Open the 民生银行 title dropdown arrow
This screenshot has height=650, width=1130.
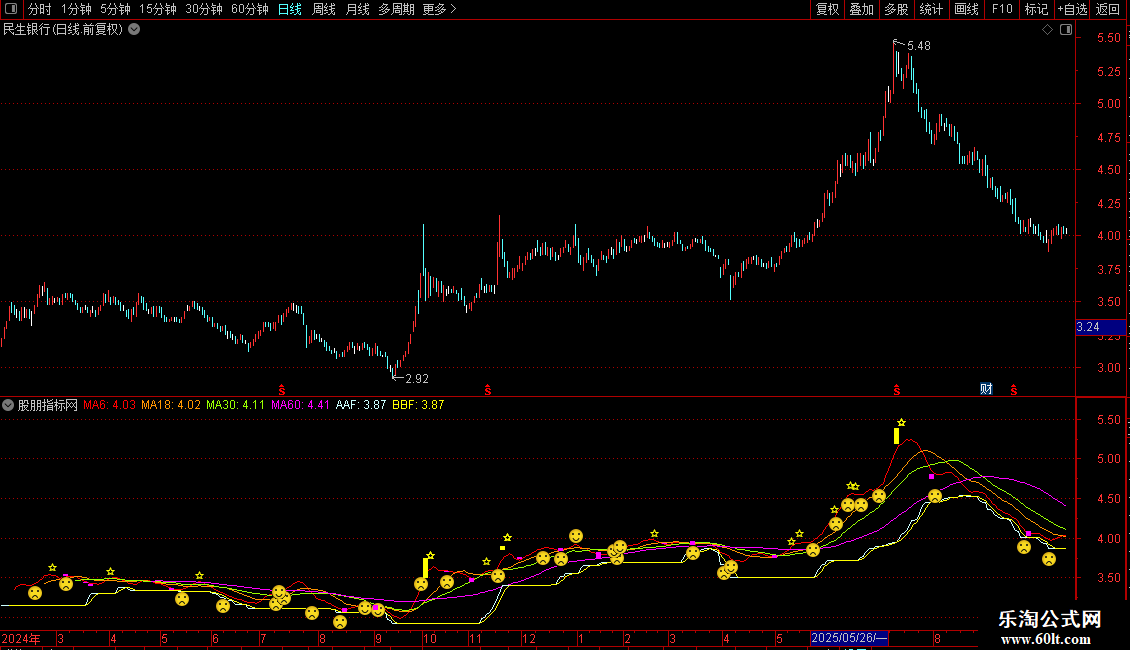[134, 30]
